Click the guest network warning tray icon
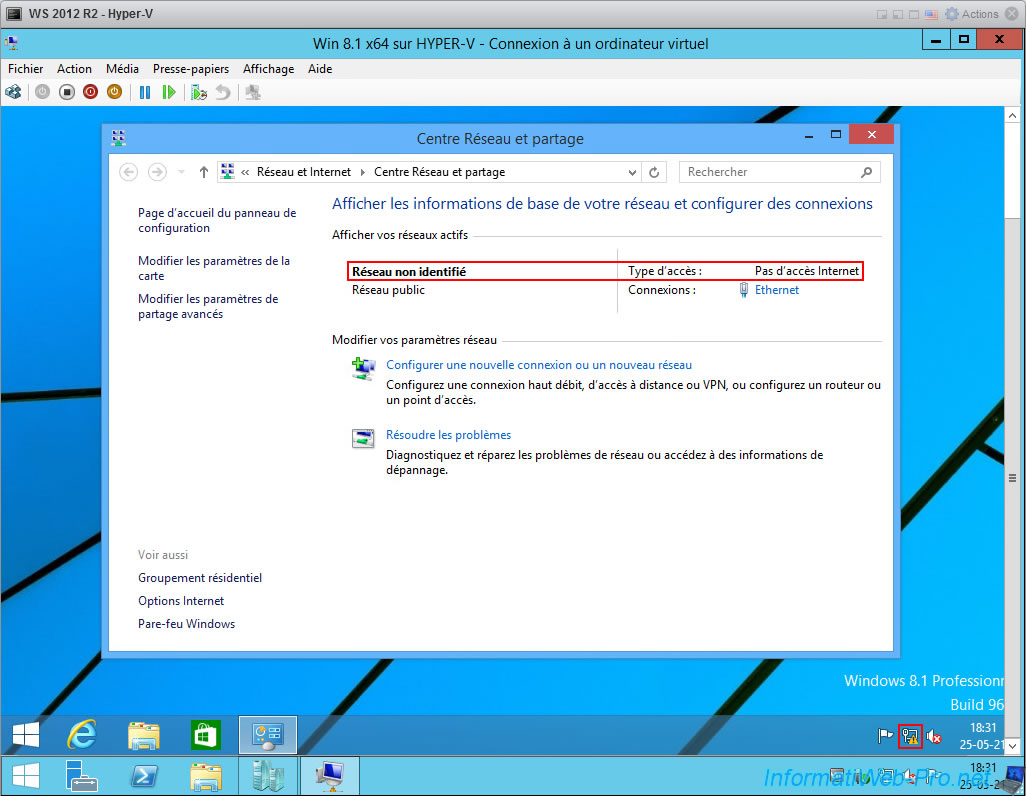The height and width of the screenshot is (796, 1026). 910,736
